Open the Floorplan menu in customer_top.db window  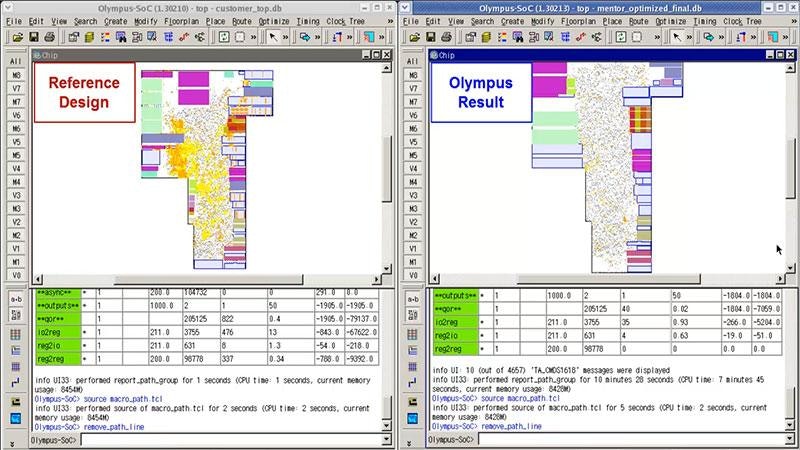tap(181, 21)
